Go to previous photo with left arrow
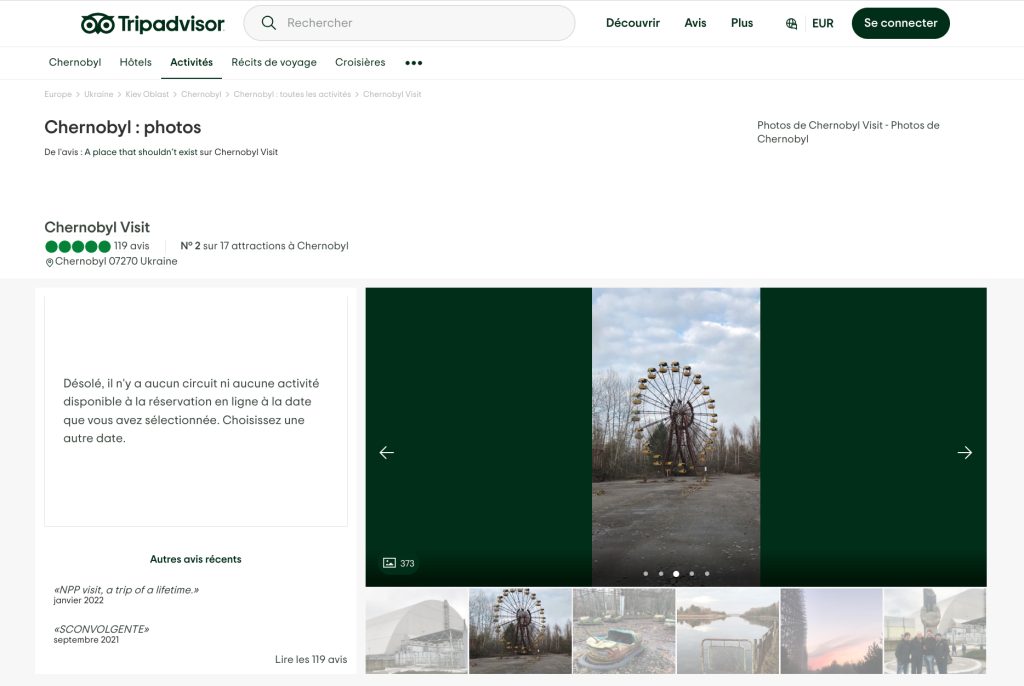Image resolution: width=1024 pixels, height=686 pixels. [387, 452]
